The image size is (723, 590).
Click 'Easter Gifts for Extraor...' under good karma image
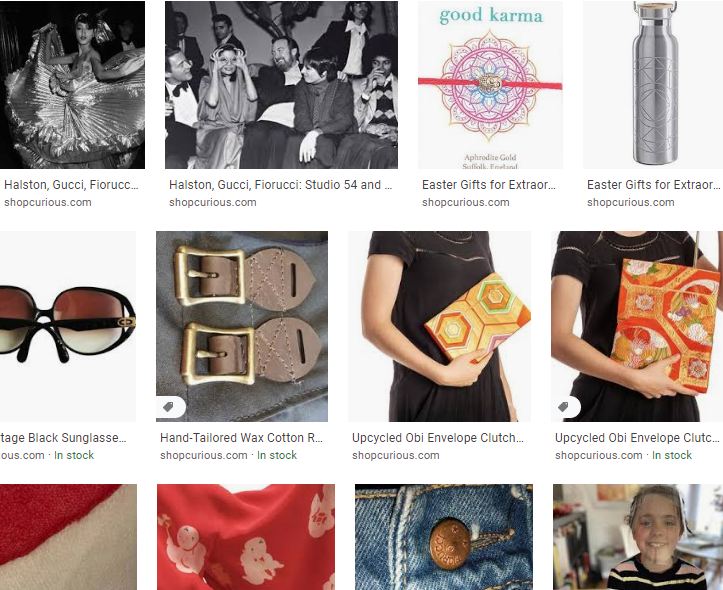click(x=488, y=185)
